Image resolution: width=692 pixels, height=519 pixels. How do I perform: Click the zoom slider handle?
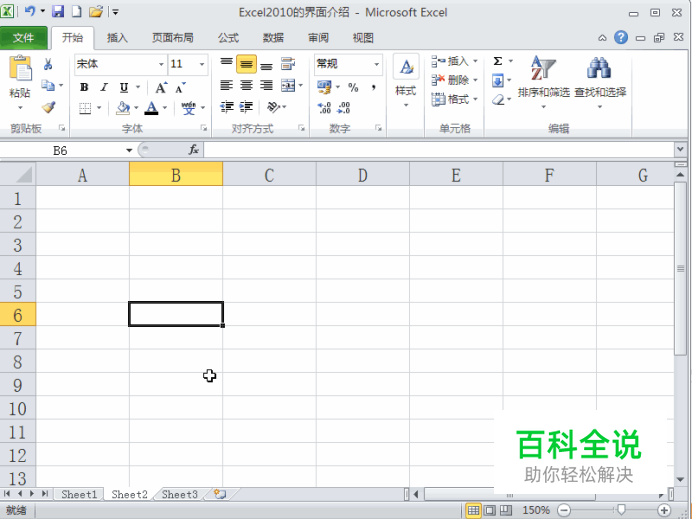(621, 510)
